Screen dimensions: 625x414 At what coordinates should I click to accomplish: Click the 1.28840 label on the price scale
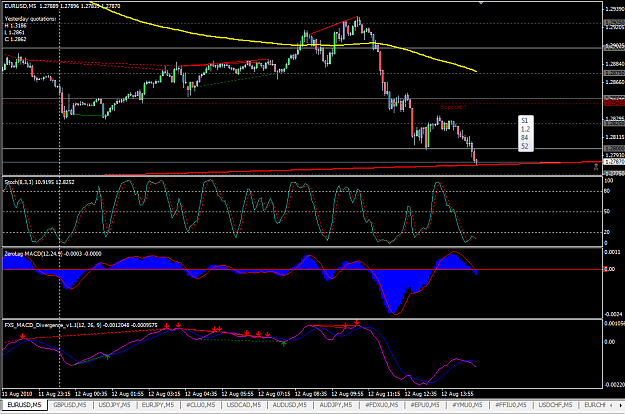(614, 64)
